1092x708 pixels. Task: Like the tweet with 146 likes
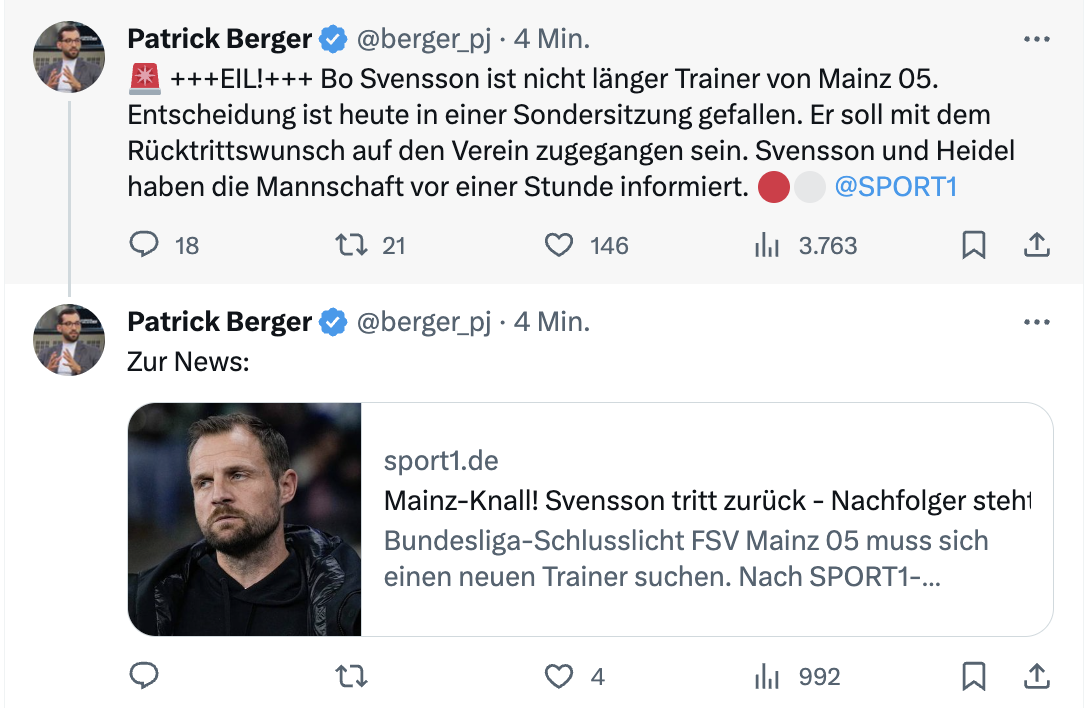coord(559,245)
